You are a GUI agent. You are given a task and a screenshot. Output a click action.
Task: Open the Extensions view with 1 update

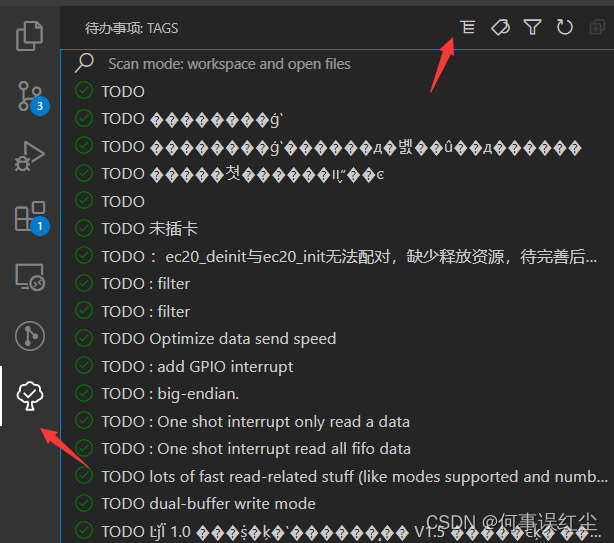coord(31,217)
